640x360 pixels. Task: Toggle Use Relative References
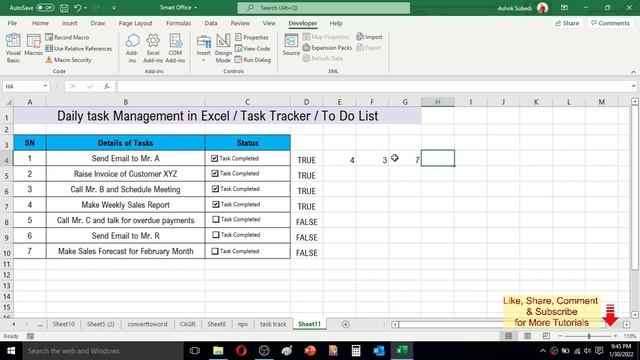tap(78, 49)
